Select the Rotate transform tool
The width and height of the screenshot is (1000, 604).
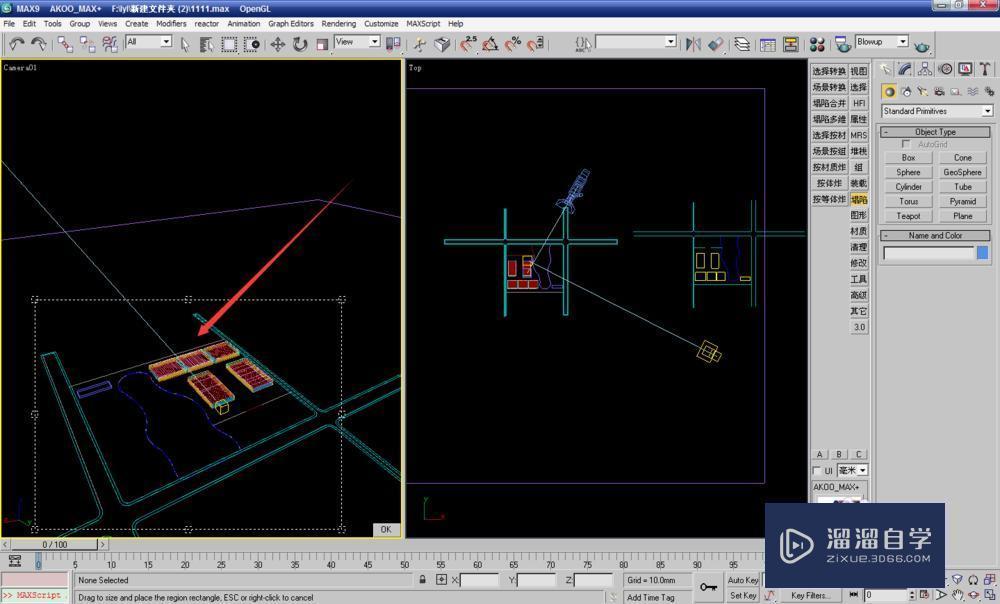click(x=300, y=44)
